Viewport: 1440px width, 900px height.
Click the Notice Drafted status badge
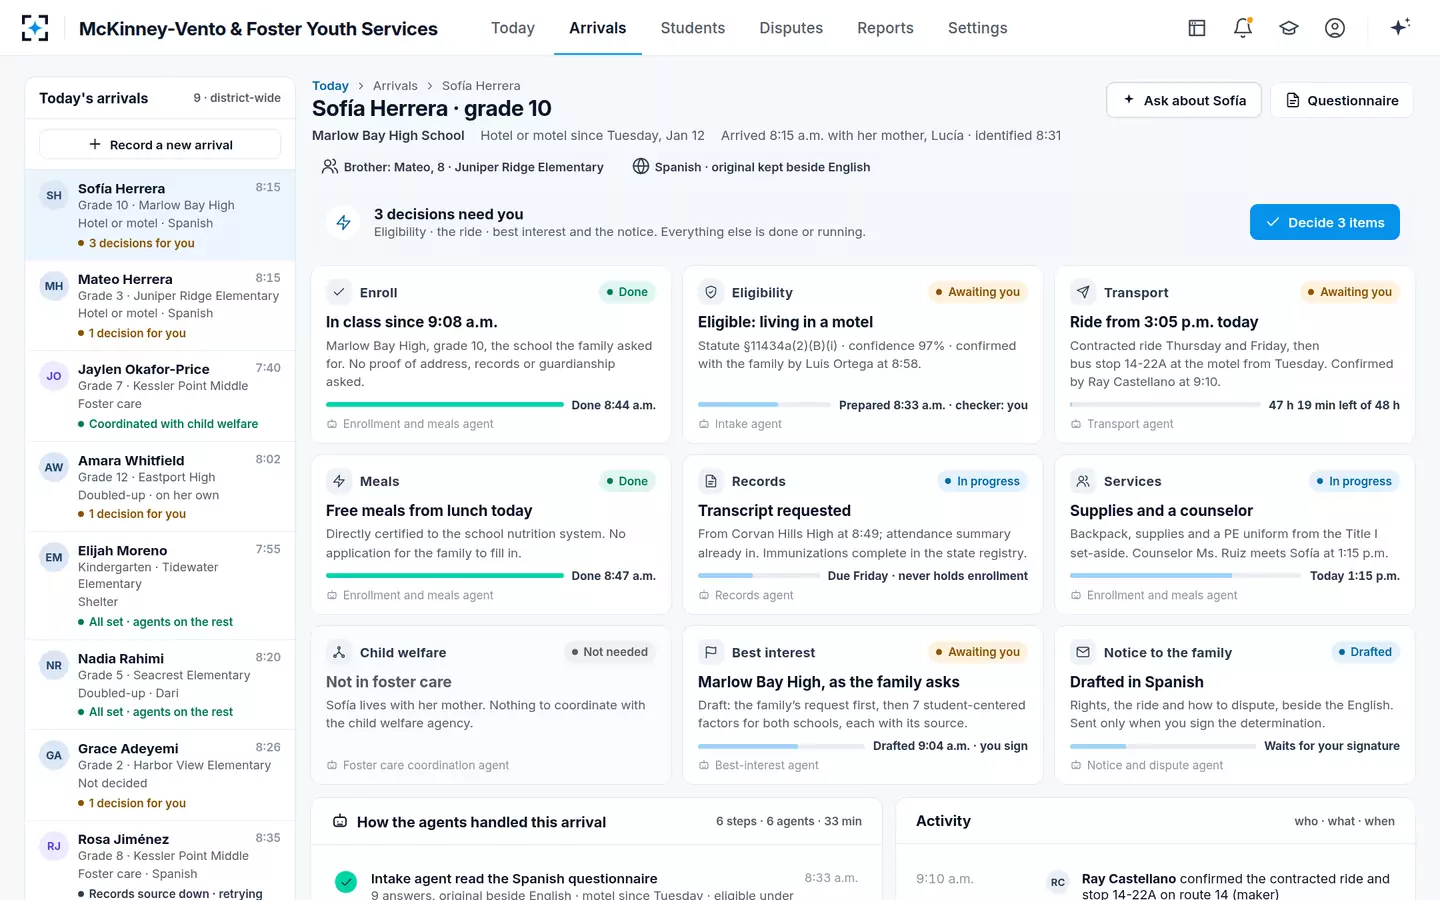(1365, 652)
